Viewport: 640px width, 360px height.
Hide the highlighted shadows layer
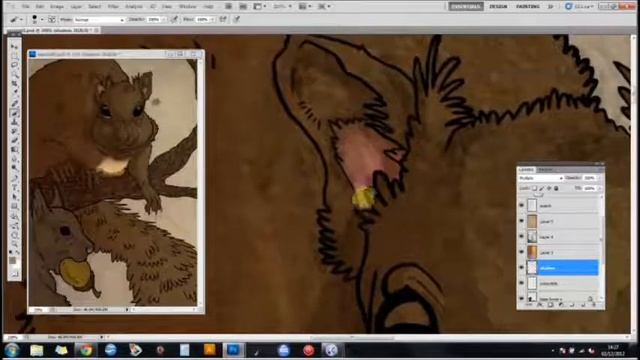522,267
